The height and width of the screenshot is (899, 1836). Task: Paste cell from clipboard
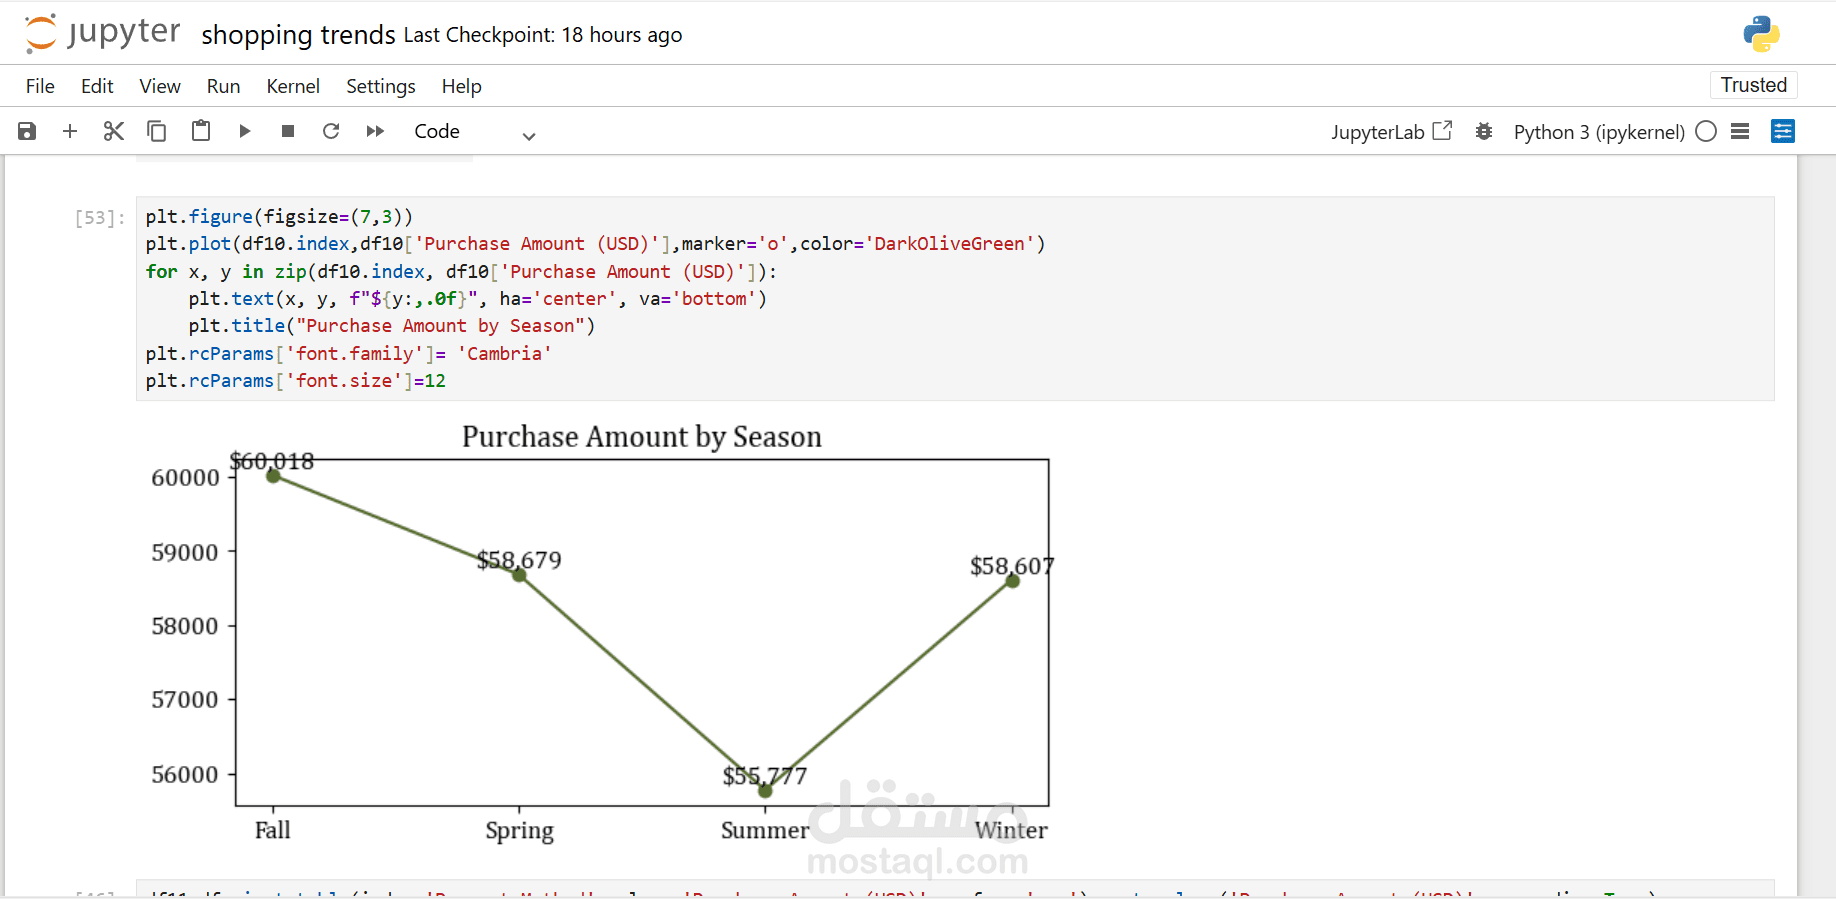(201, 131)
